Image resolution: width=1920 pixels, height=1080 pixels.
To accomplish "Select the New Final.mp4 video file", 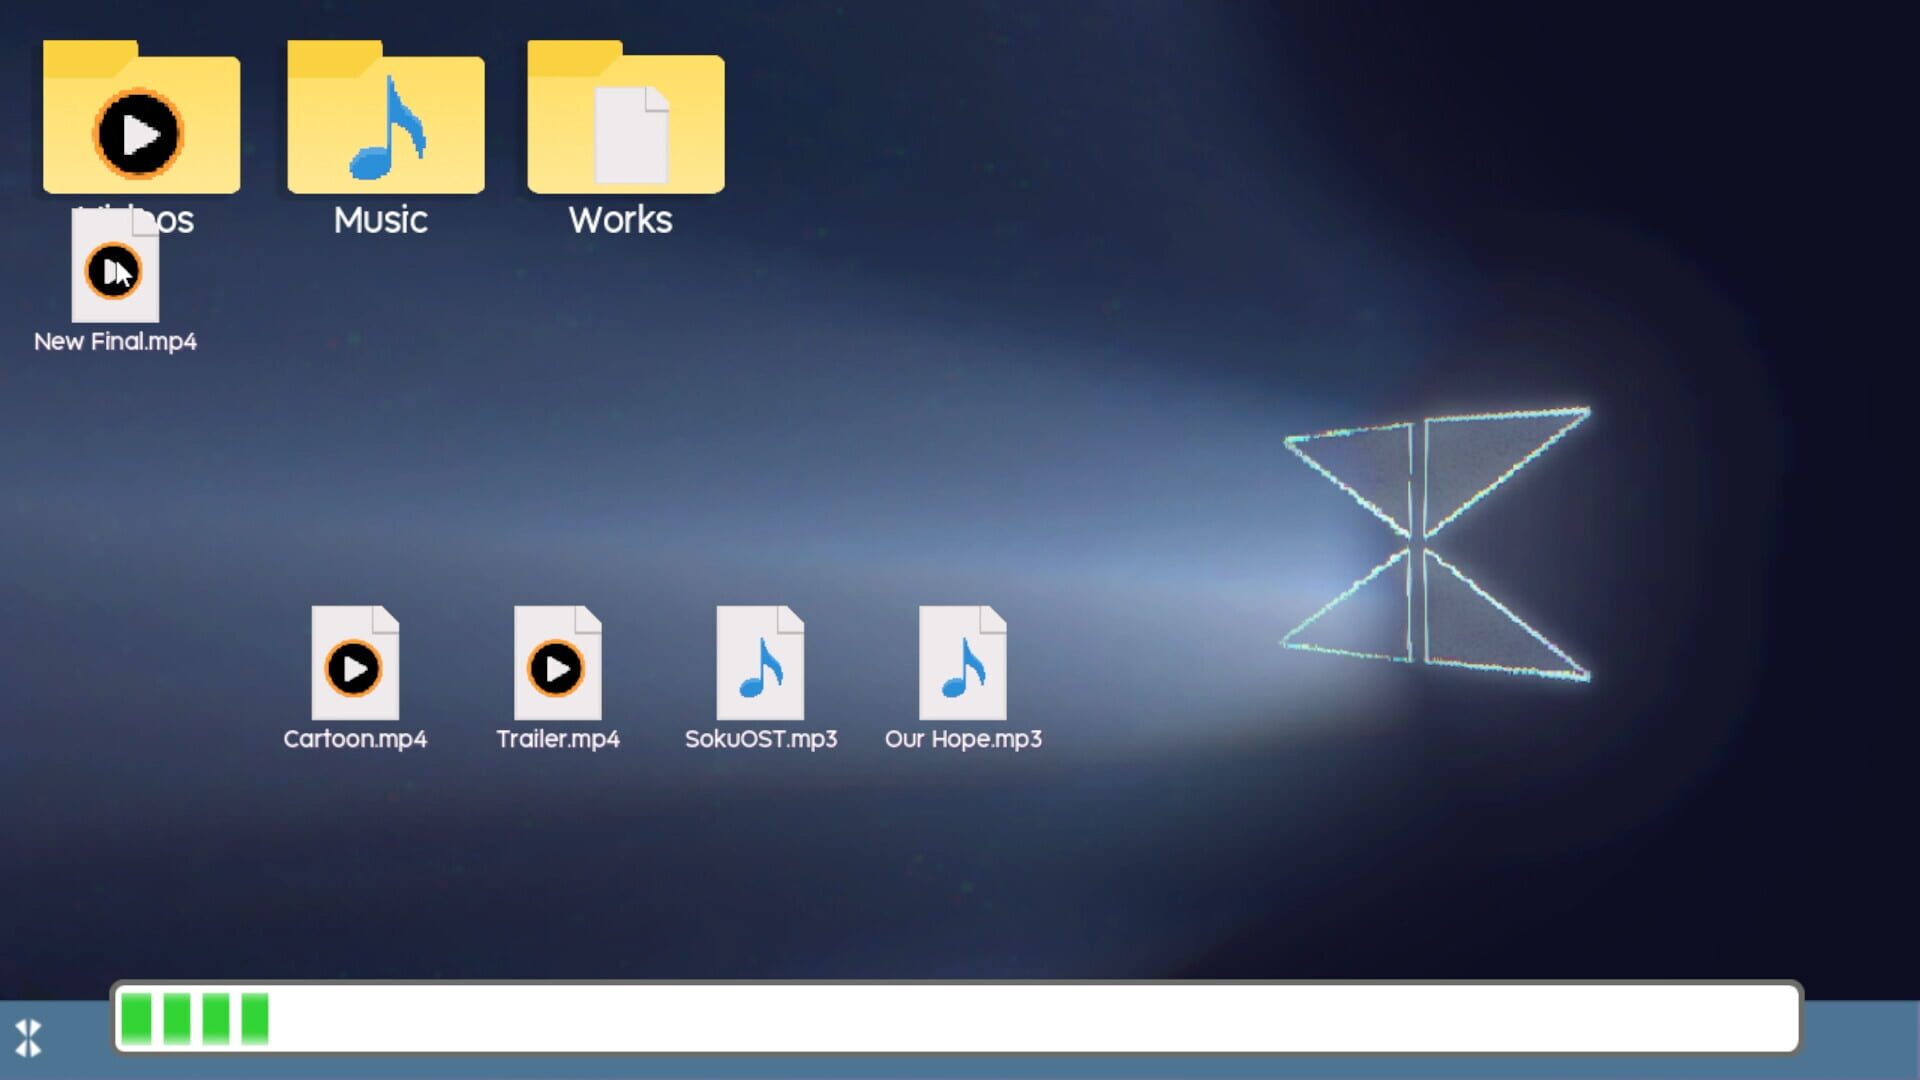I will pos(115,270).
